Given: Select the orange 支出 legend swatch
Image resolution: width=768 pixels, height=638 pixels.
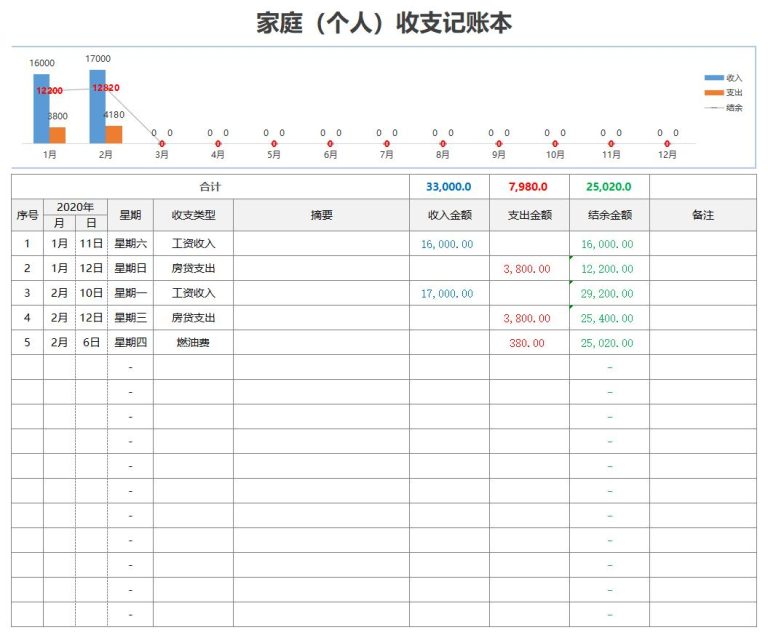Looking at the screenshot, I should 714,93.
